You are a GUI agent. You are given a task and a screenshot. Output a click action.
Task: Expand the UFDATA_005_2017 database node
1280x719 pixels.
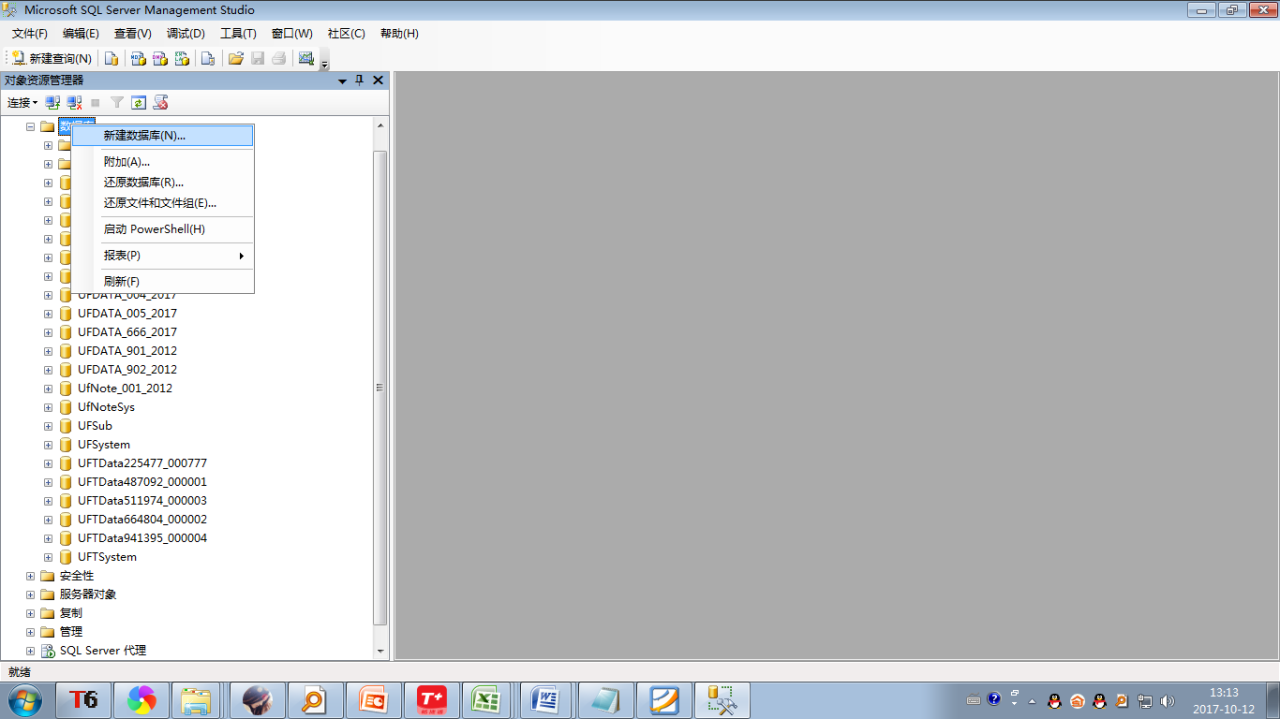click(x=48, y=314)
